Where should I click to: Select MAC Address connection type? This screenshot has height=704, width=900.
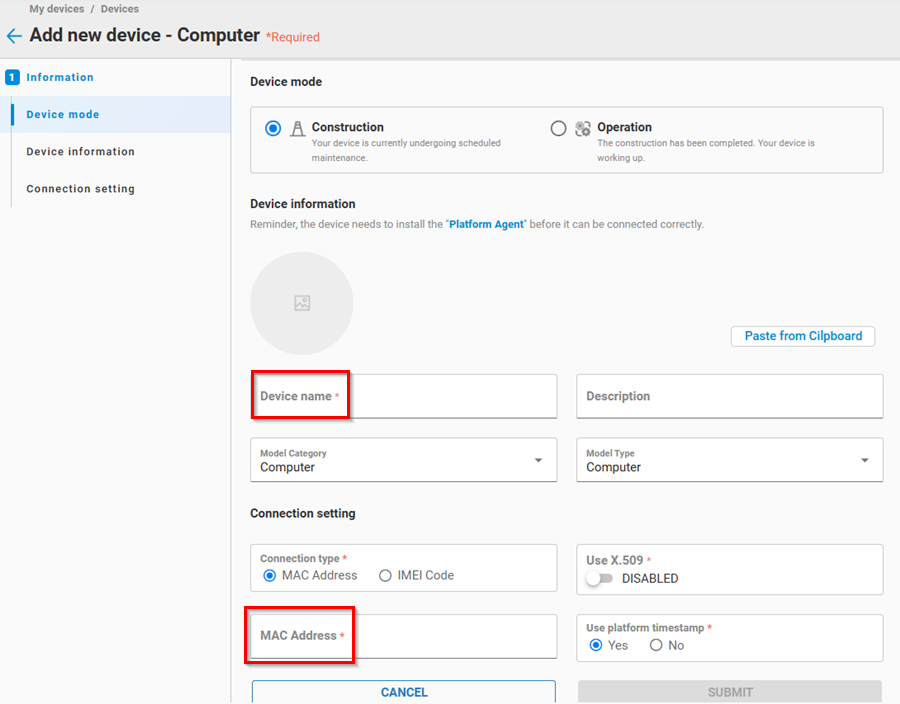click(269, 576)
